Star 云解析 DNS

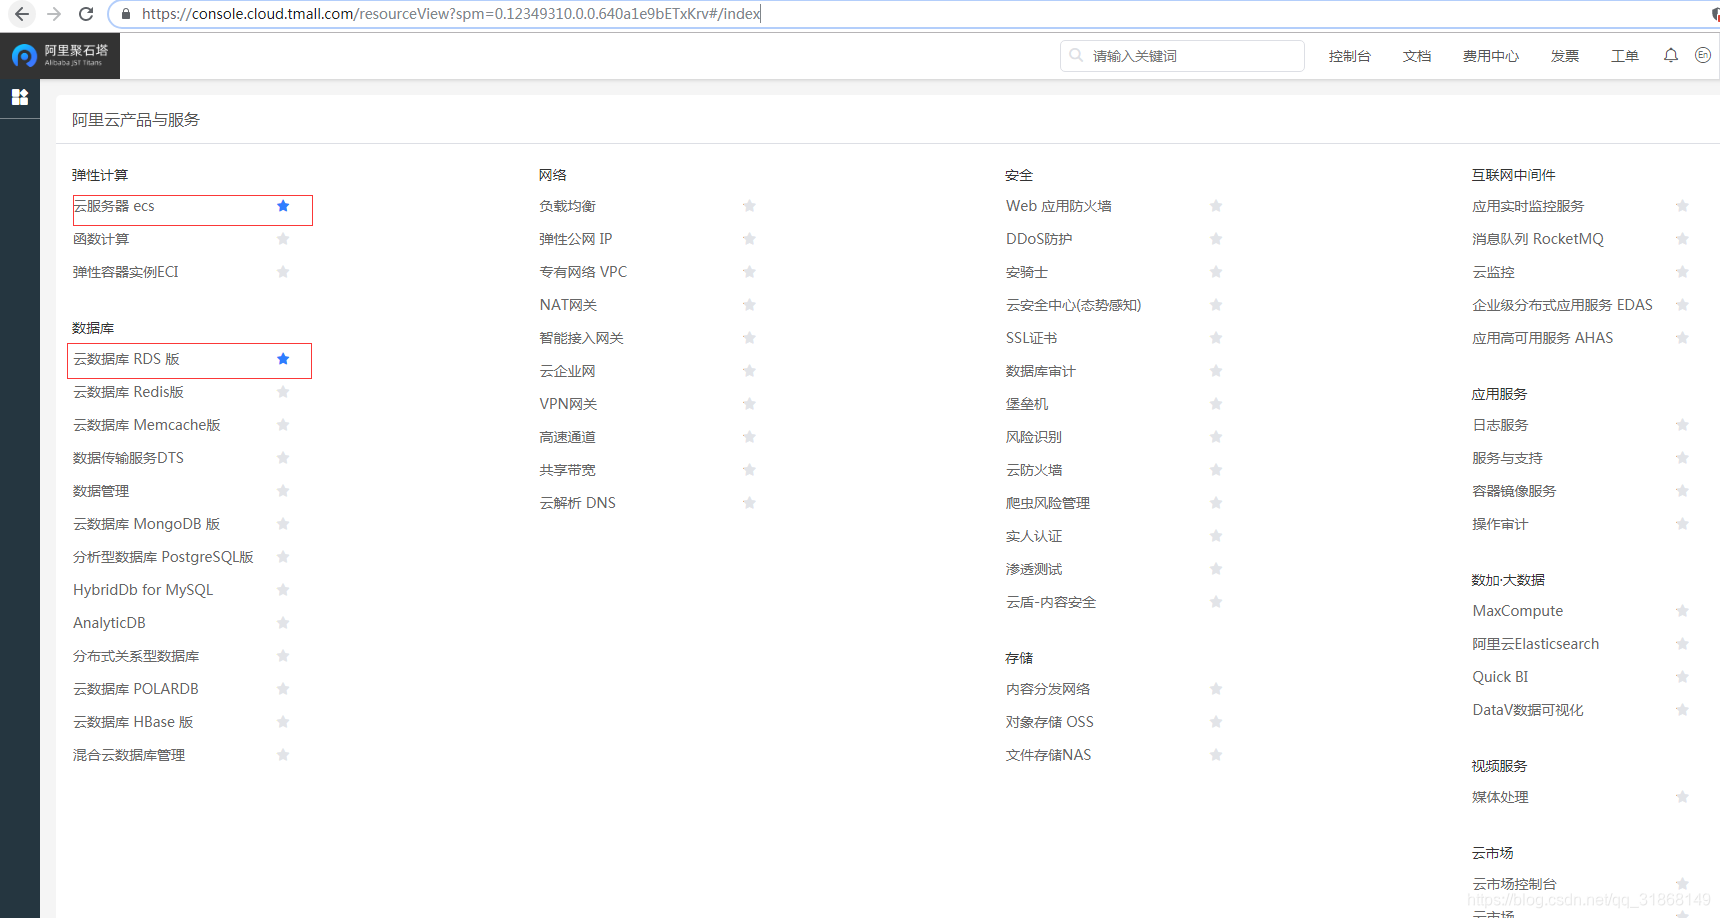point(749,503)
